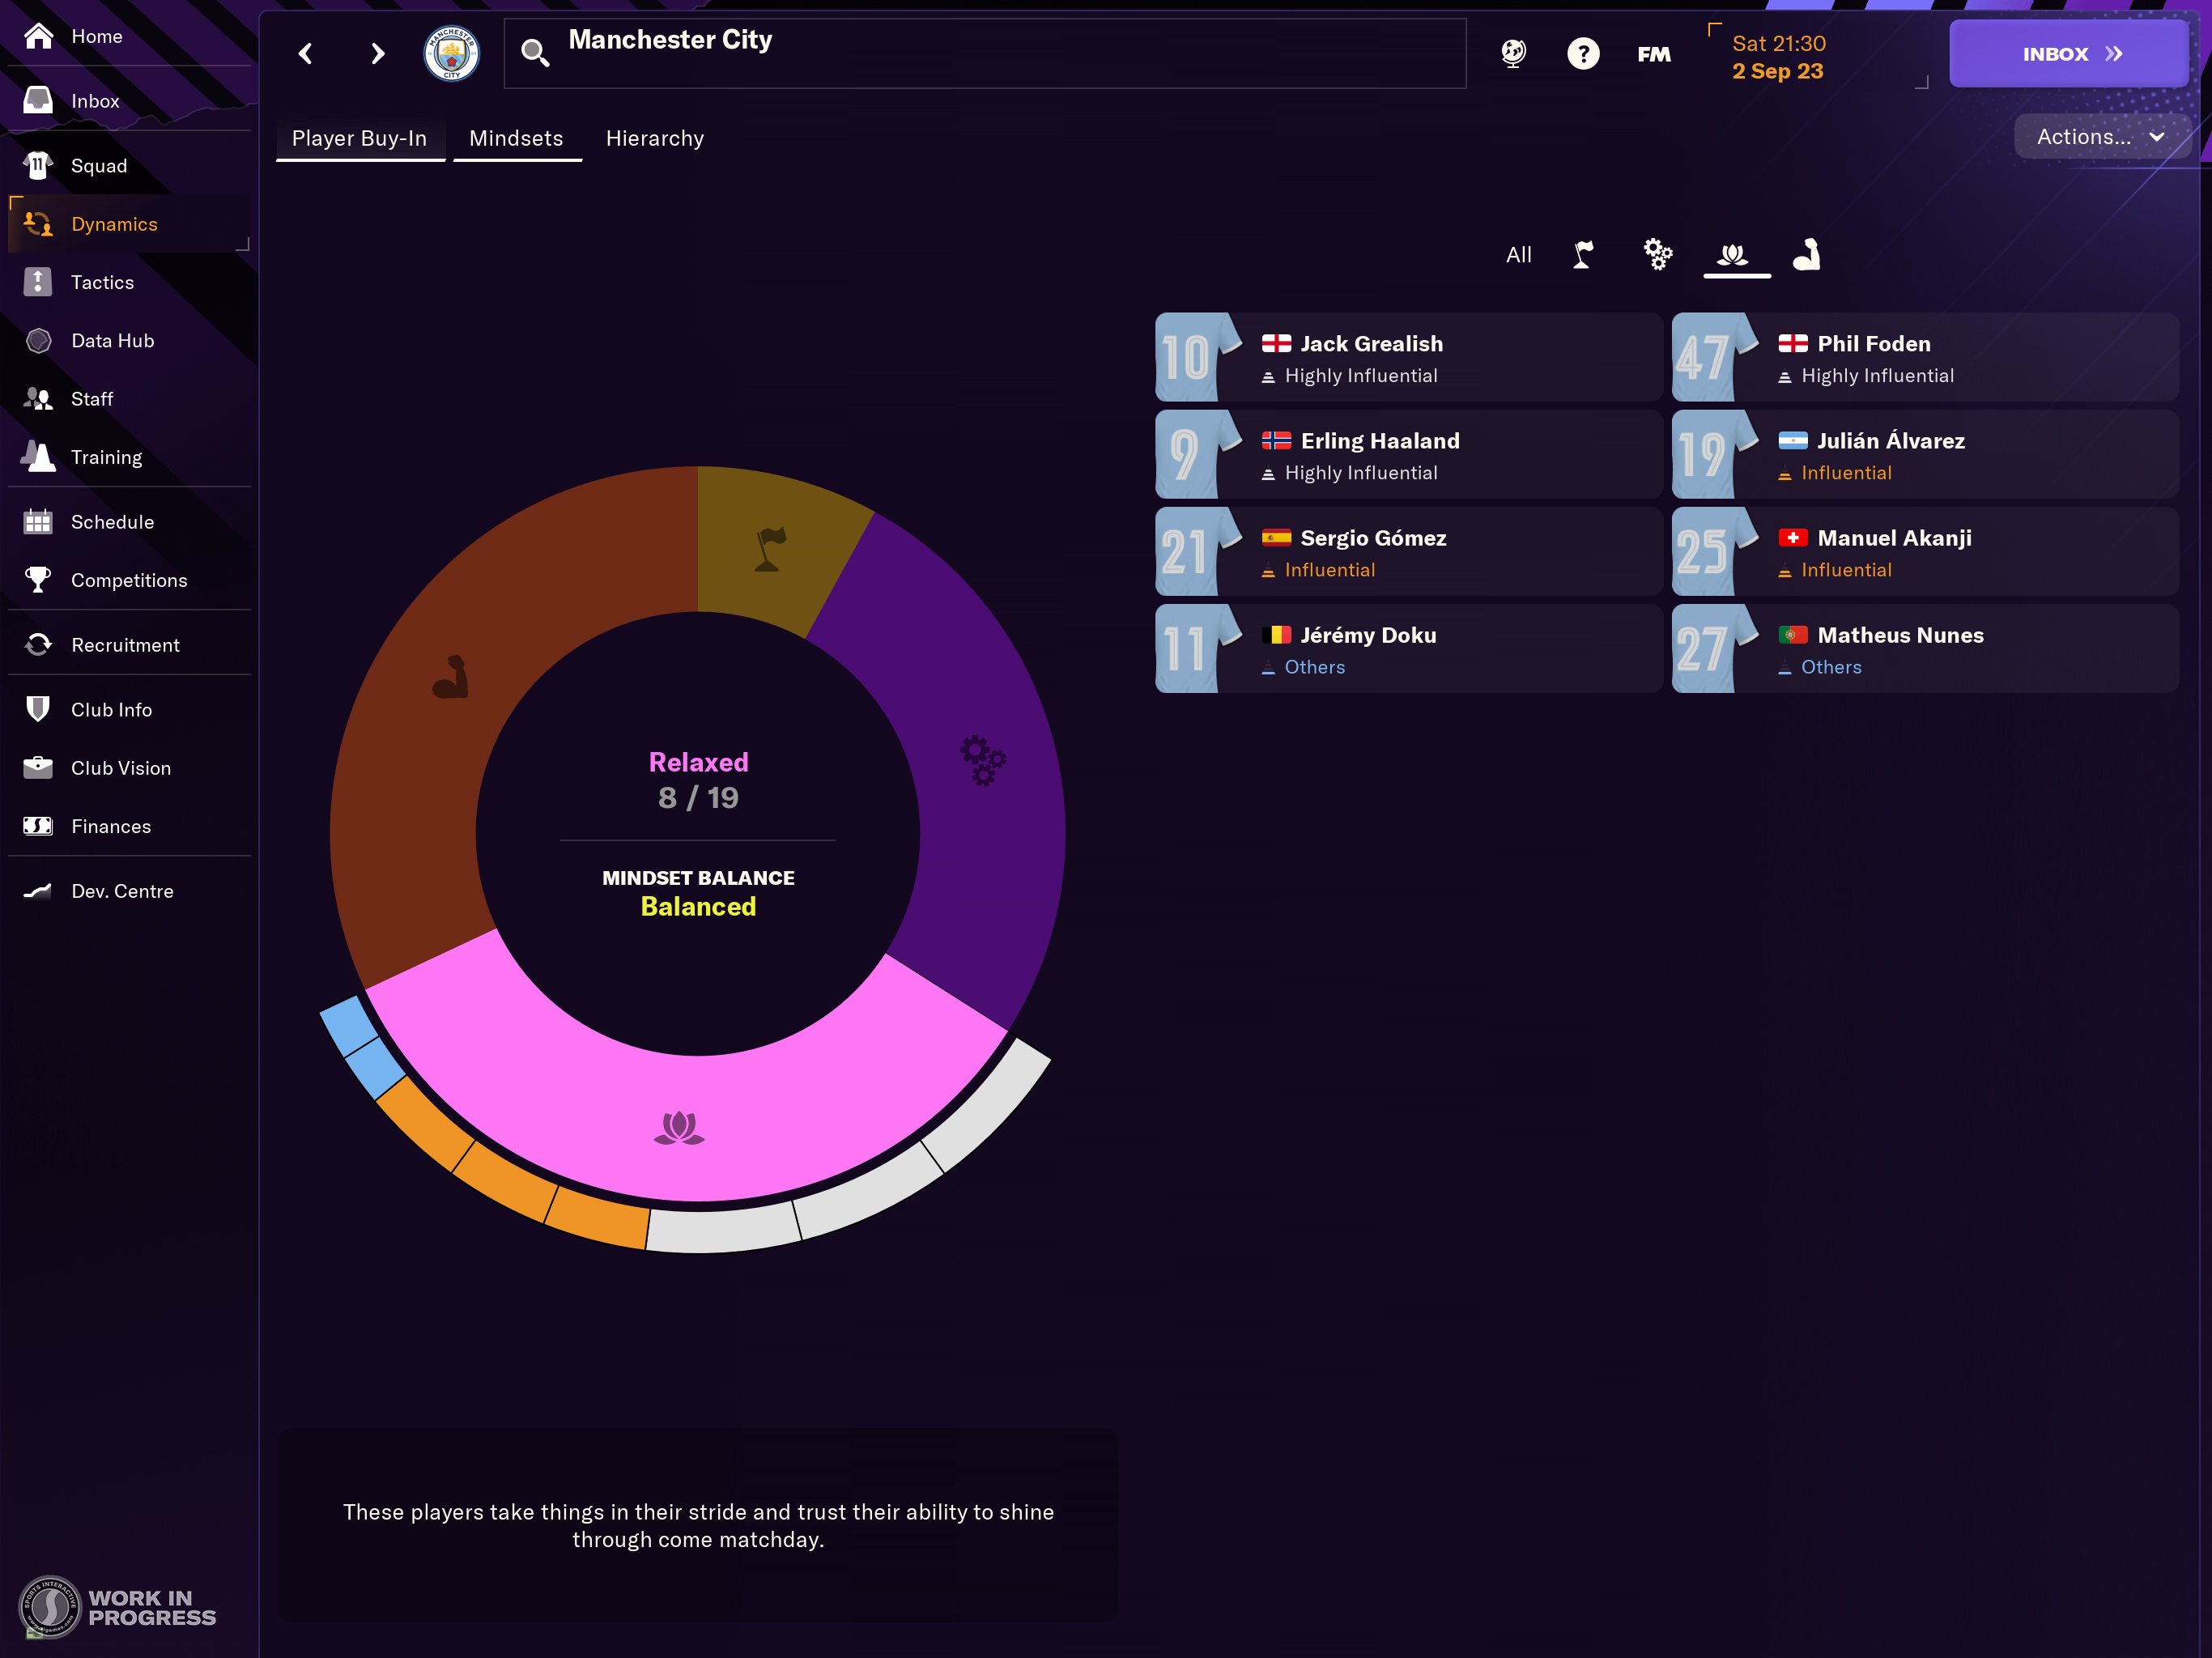Toggle the leadership flag filter active
The image size is (2212, 1658).
pyautogui.click(x=1581, y=253)
